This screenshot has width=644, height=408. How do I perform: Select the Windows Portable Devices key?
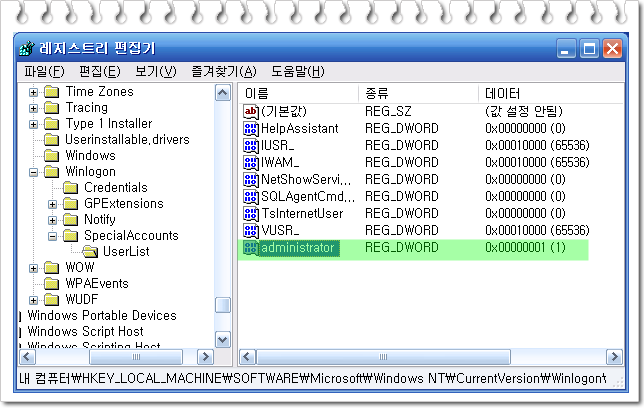(x=102, y=316)
